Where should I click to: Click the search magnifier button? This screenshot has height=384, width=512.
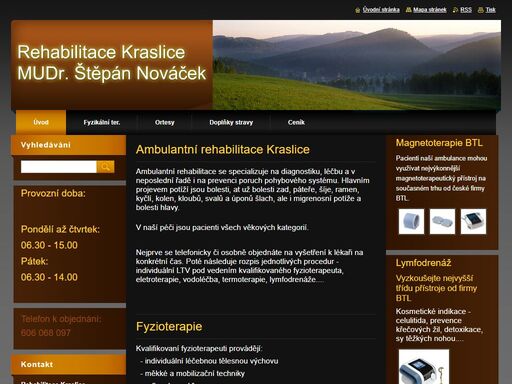(x=105, y=167)
